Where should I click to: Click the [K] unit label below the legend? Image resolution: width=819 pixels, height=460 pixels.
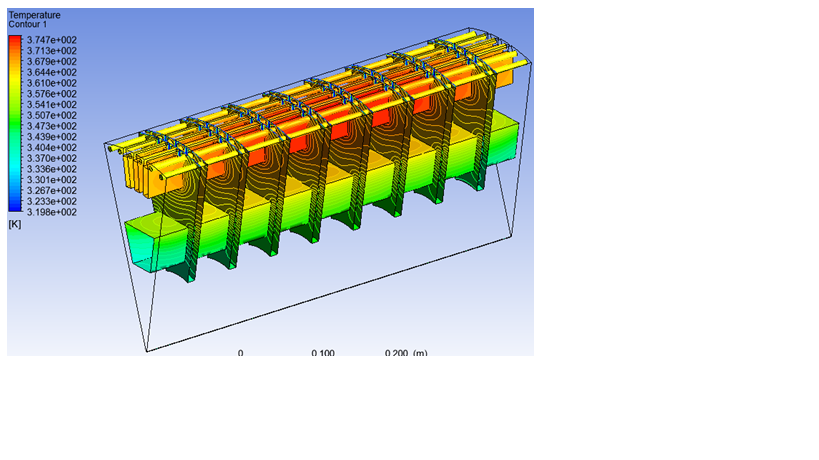tap(15, 224)
